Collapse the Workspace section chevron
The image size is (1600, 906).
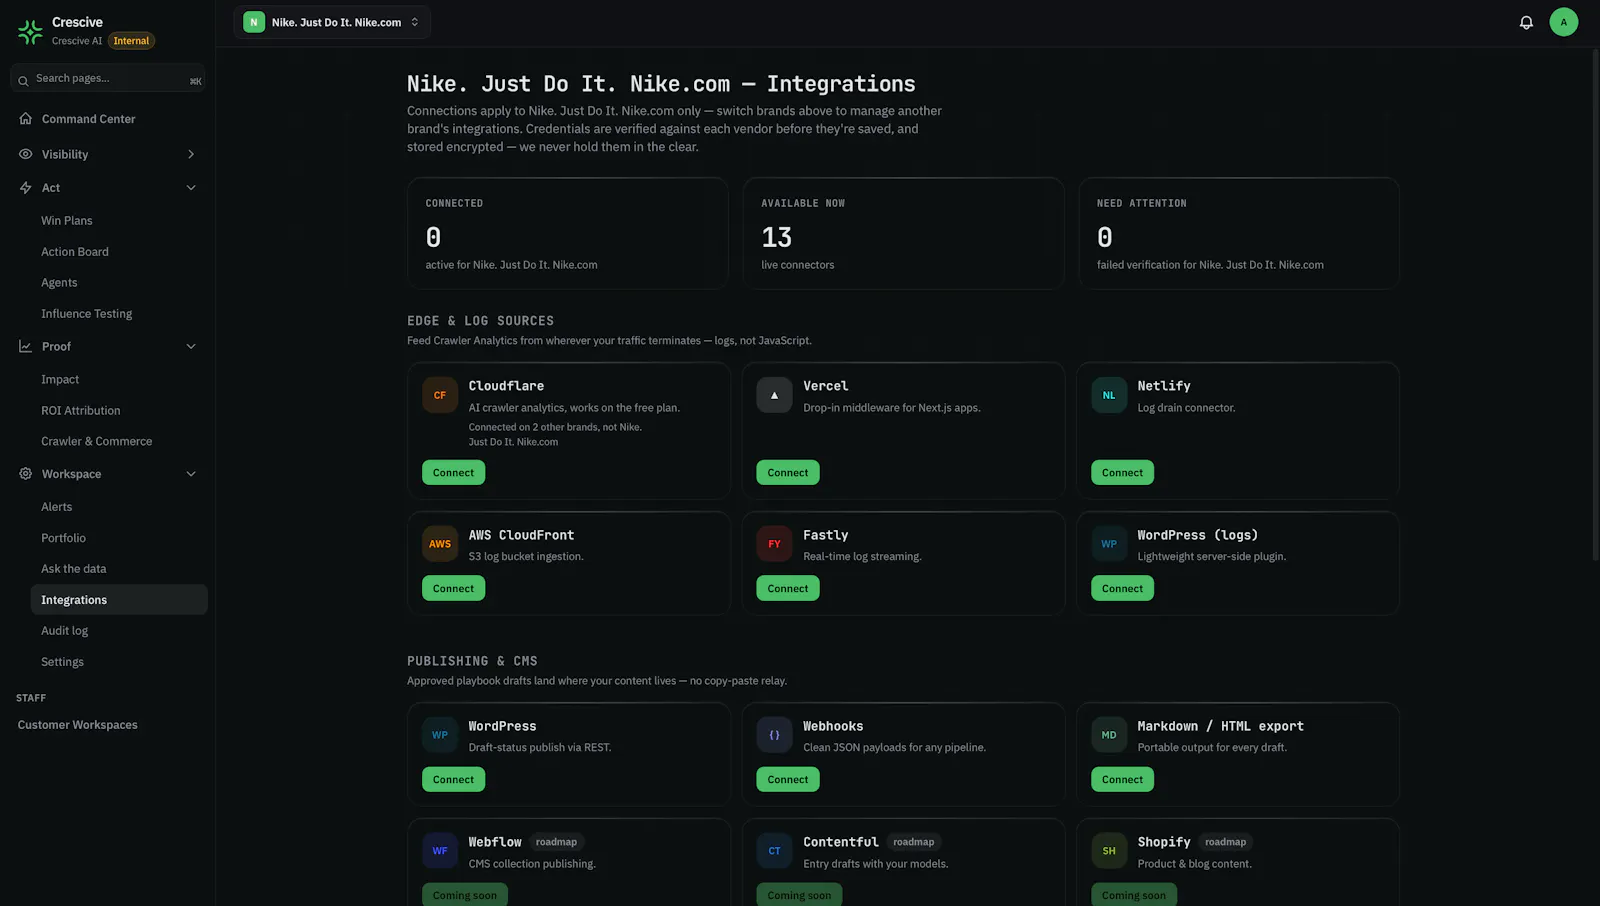[191, 474]
